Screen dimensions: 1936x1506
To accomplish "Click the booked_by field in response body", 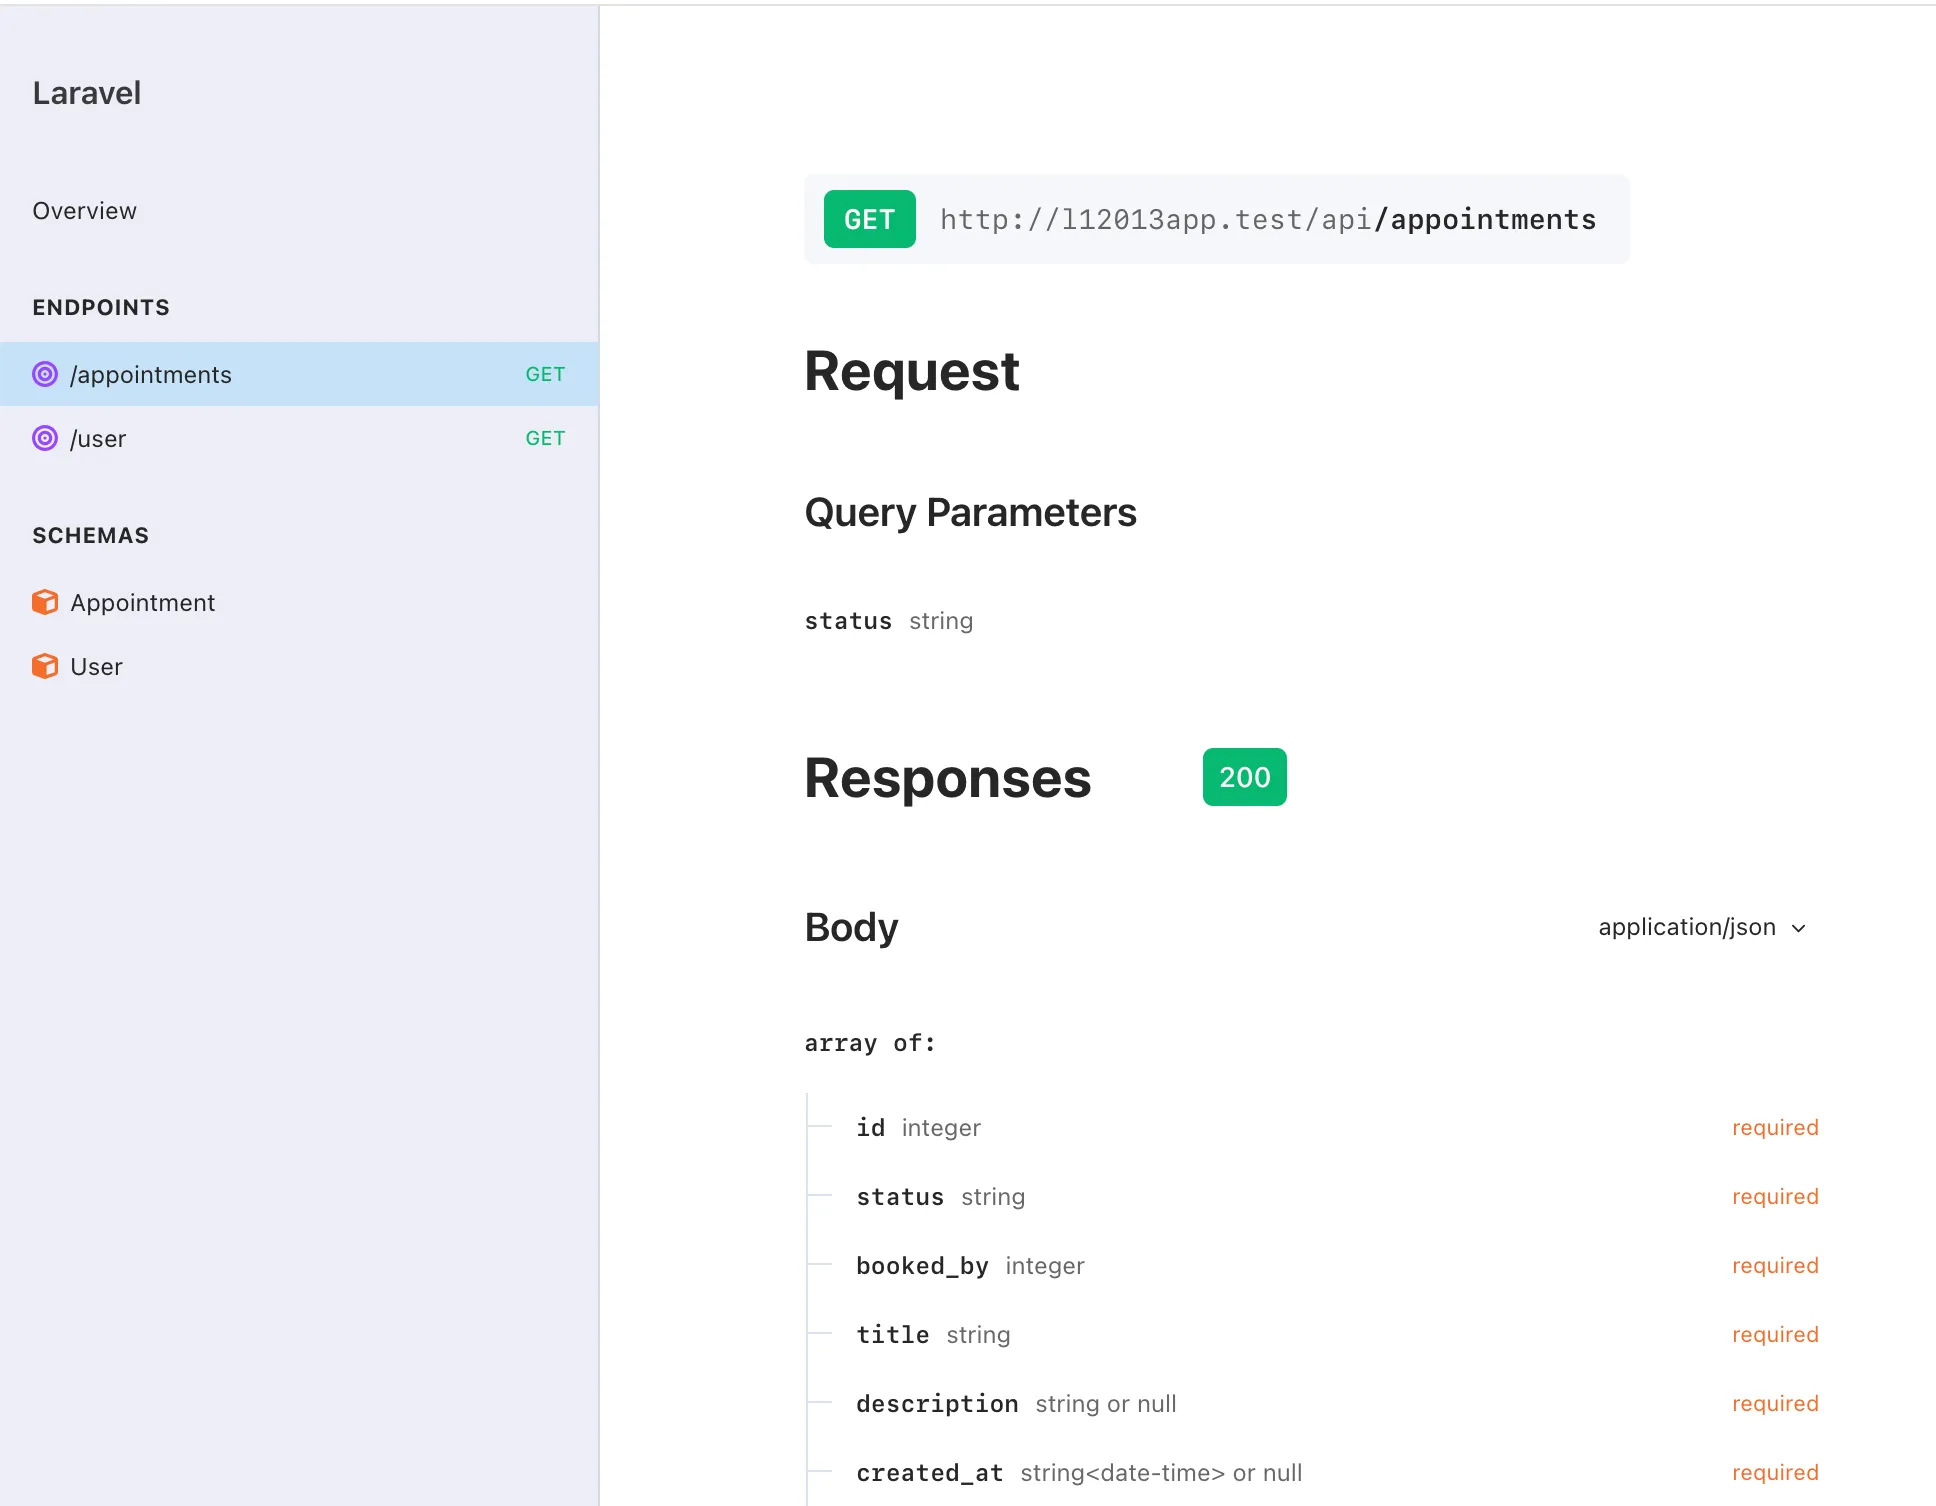I will 922,1266.
